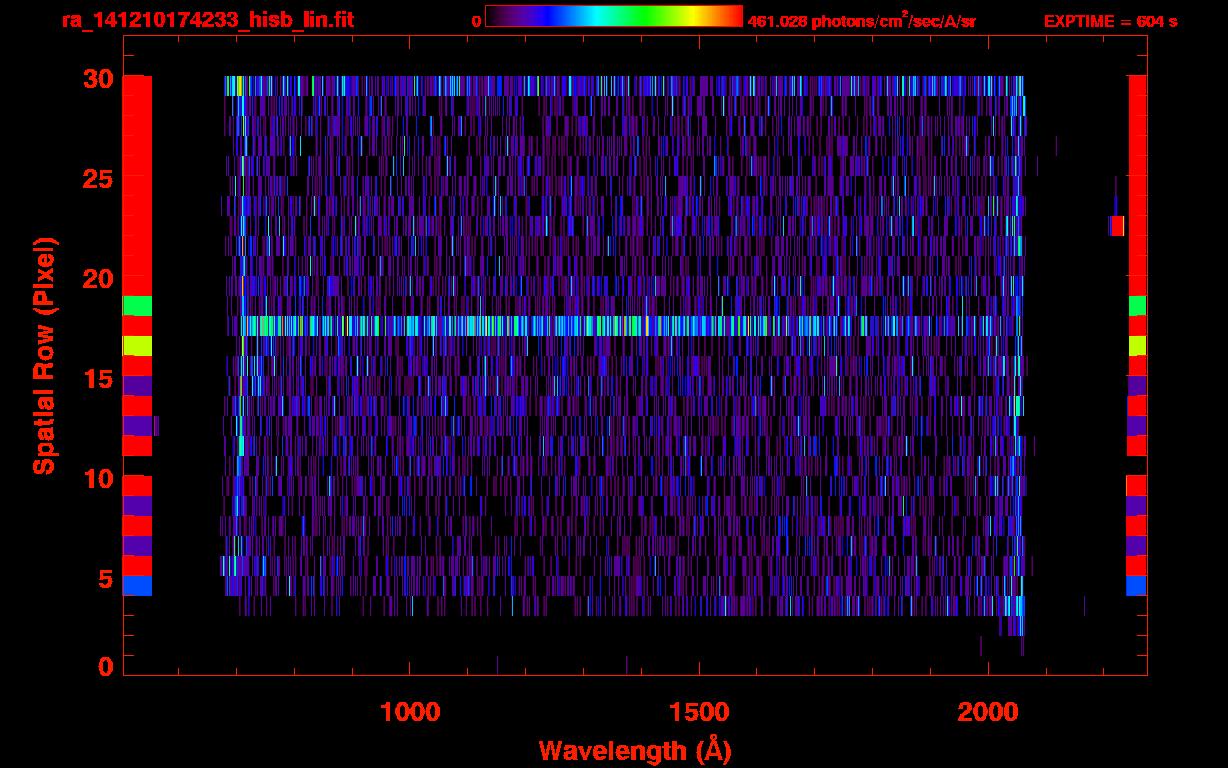Click the yellow segment in right color strip
This screenshot has width=1228, height=768.
[x=1137, y=346]
